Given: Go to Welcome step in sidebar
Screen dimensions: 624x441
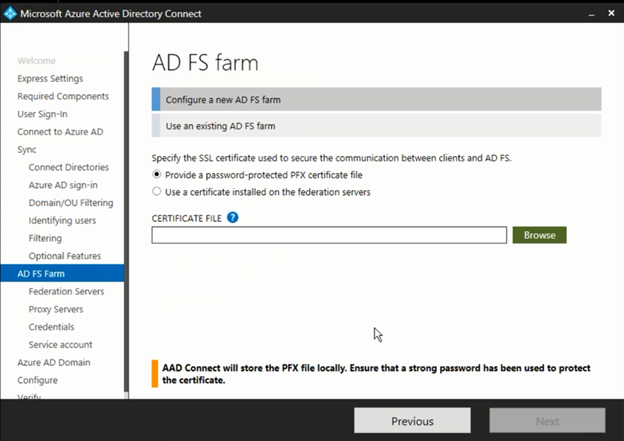Looking at the screenshot, I should pyautogui.click(x=36, y=61).
